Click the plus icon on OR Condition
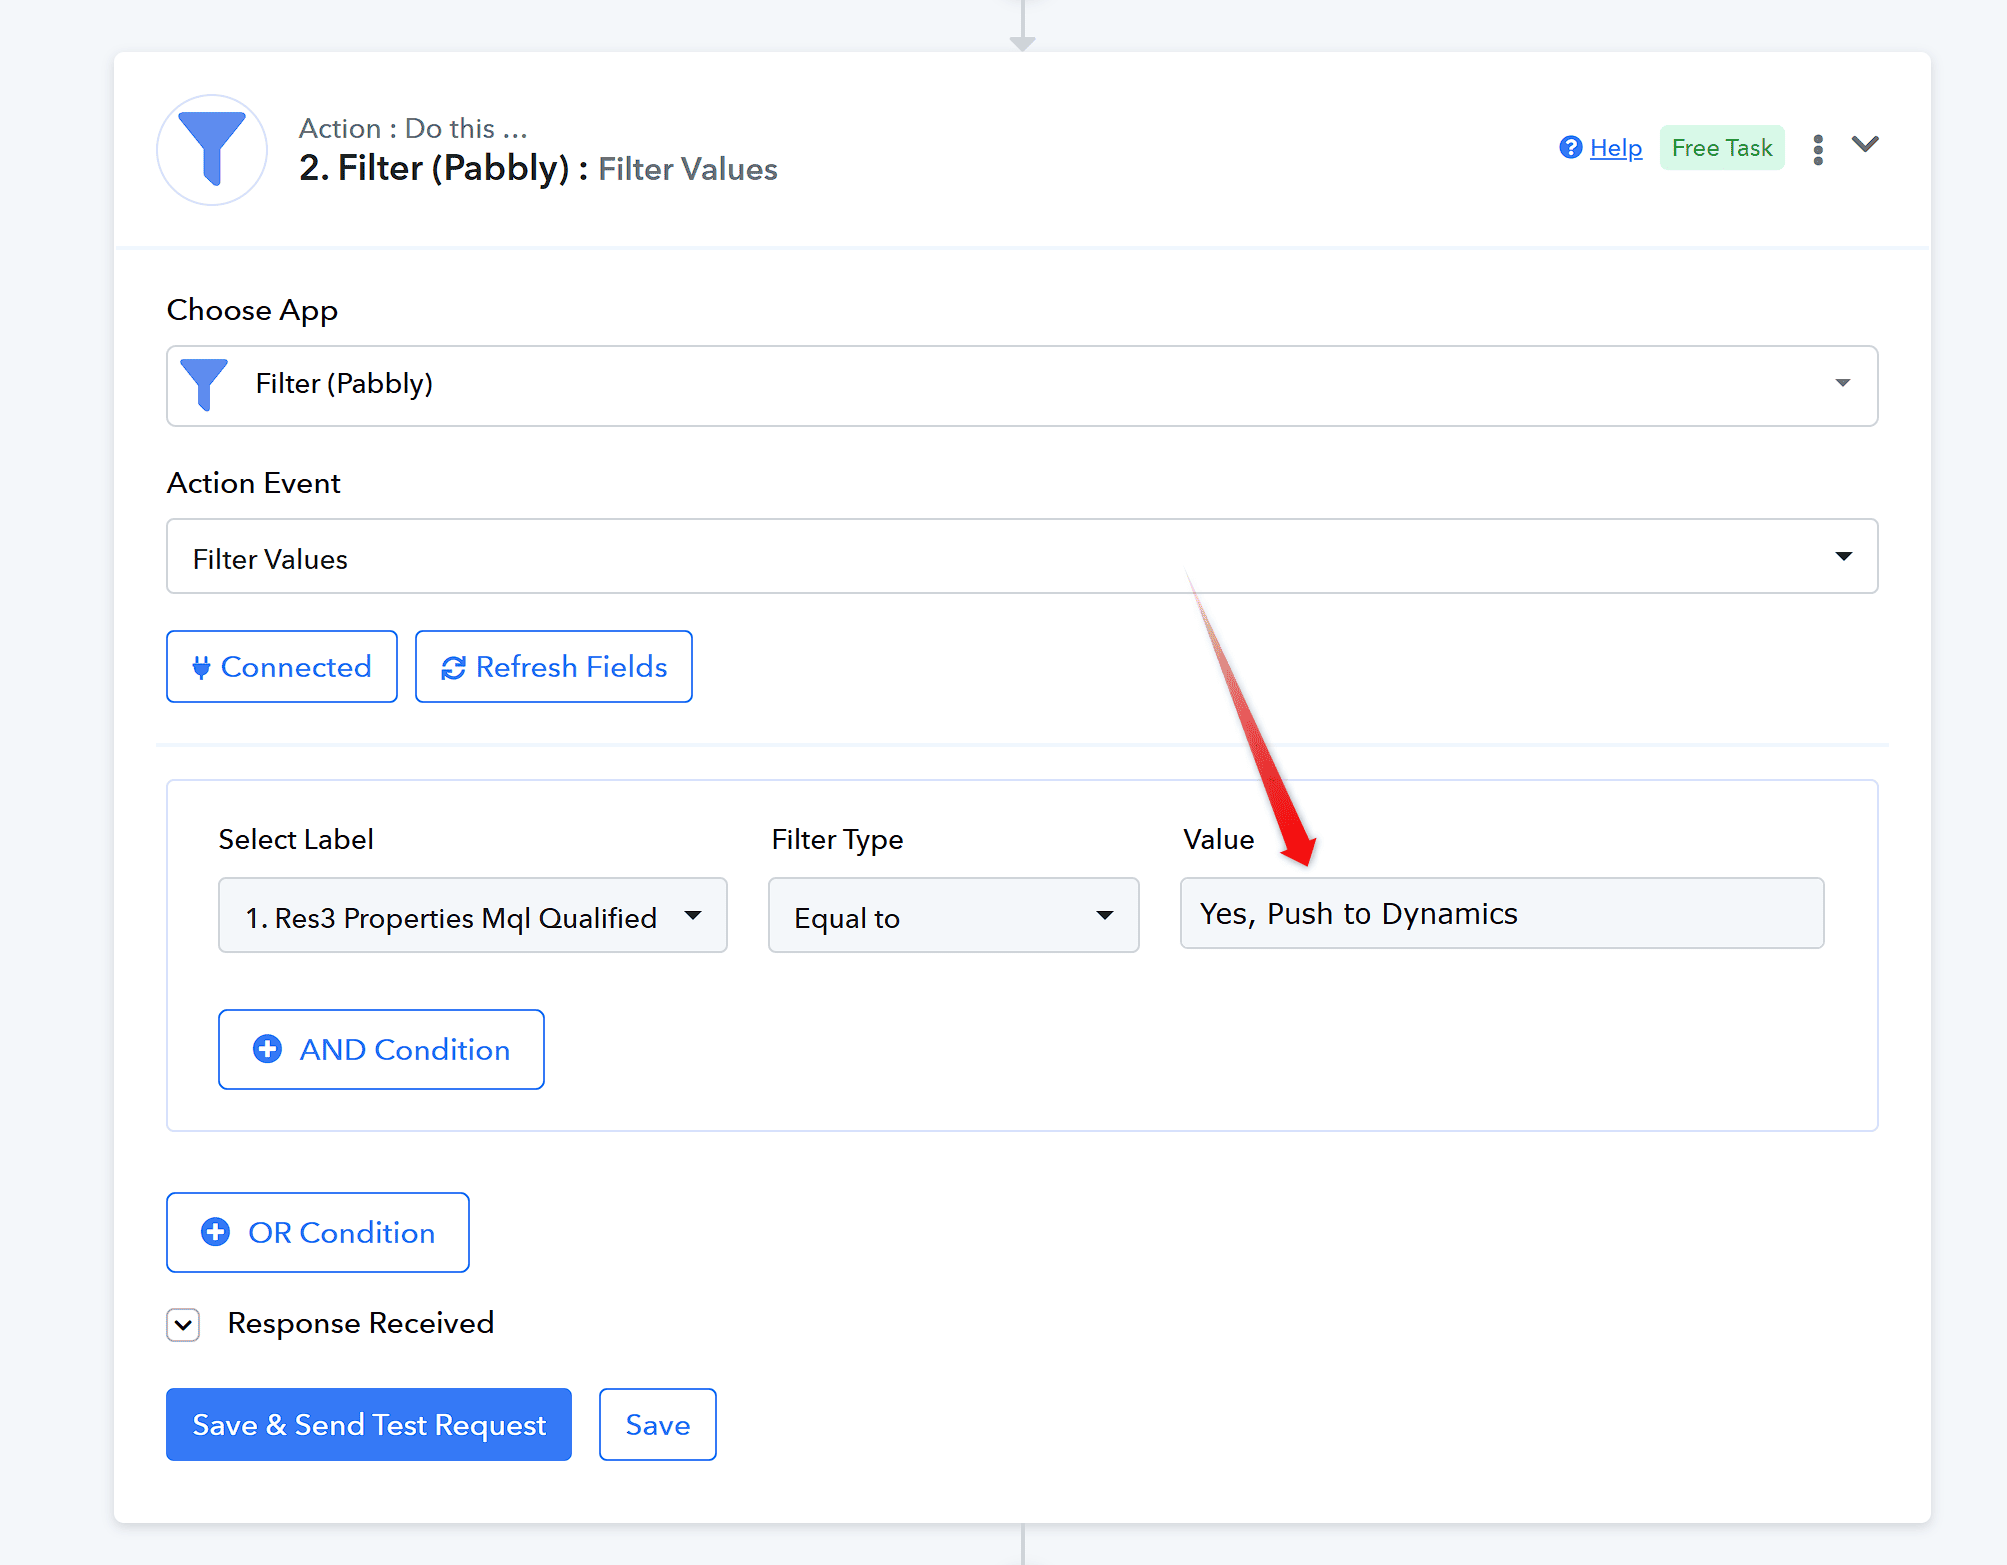 click(215, 1232)
